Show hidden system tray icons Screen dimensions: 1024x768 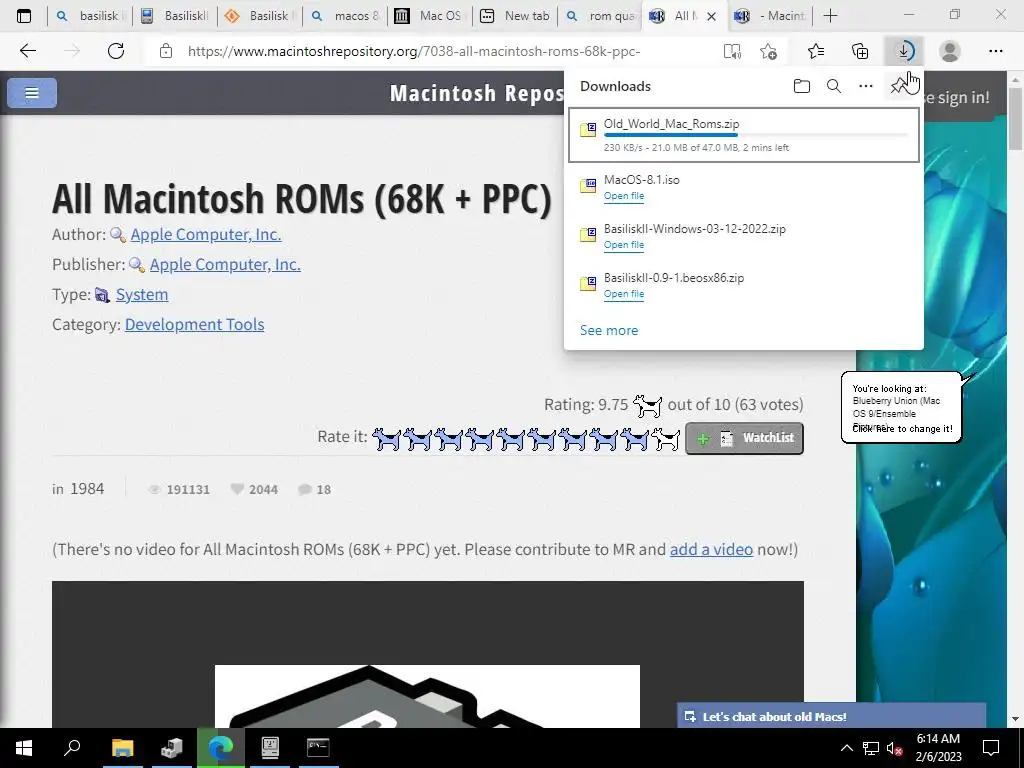846,748
